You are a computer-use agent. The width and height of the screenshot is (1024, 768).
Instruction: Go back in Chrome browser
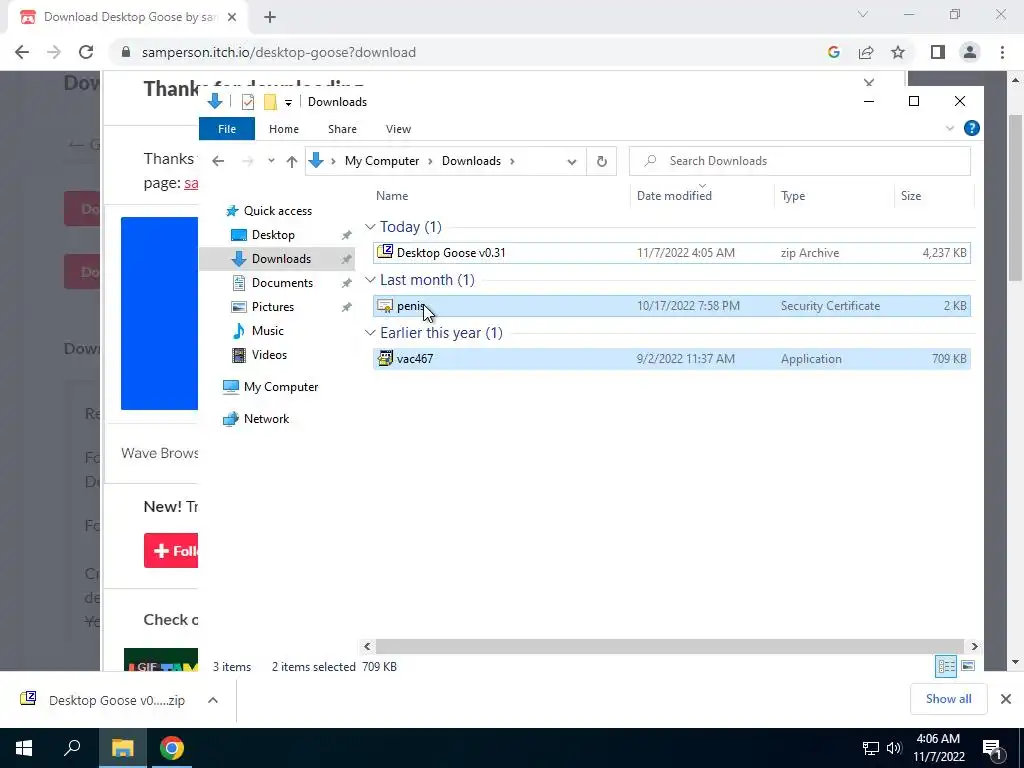[22, 52]
